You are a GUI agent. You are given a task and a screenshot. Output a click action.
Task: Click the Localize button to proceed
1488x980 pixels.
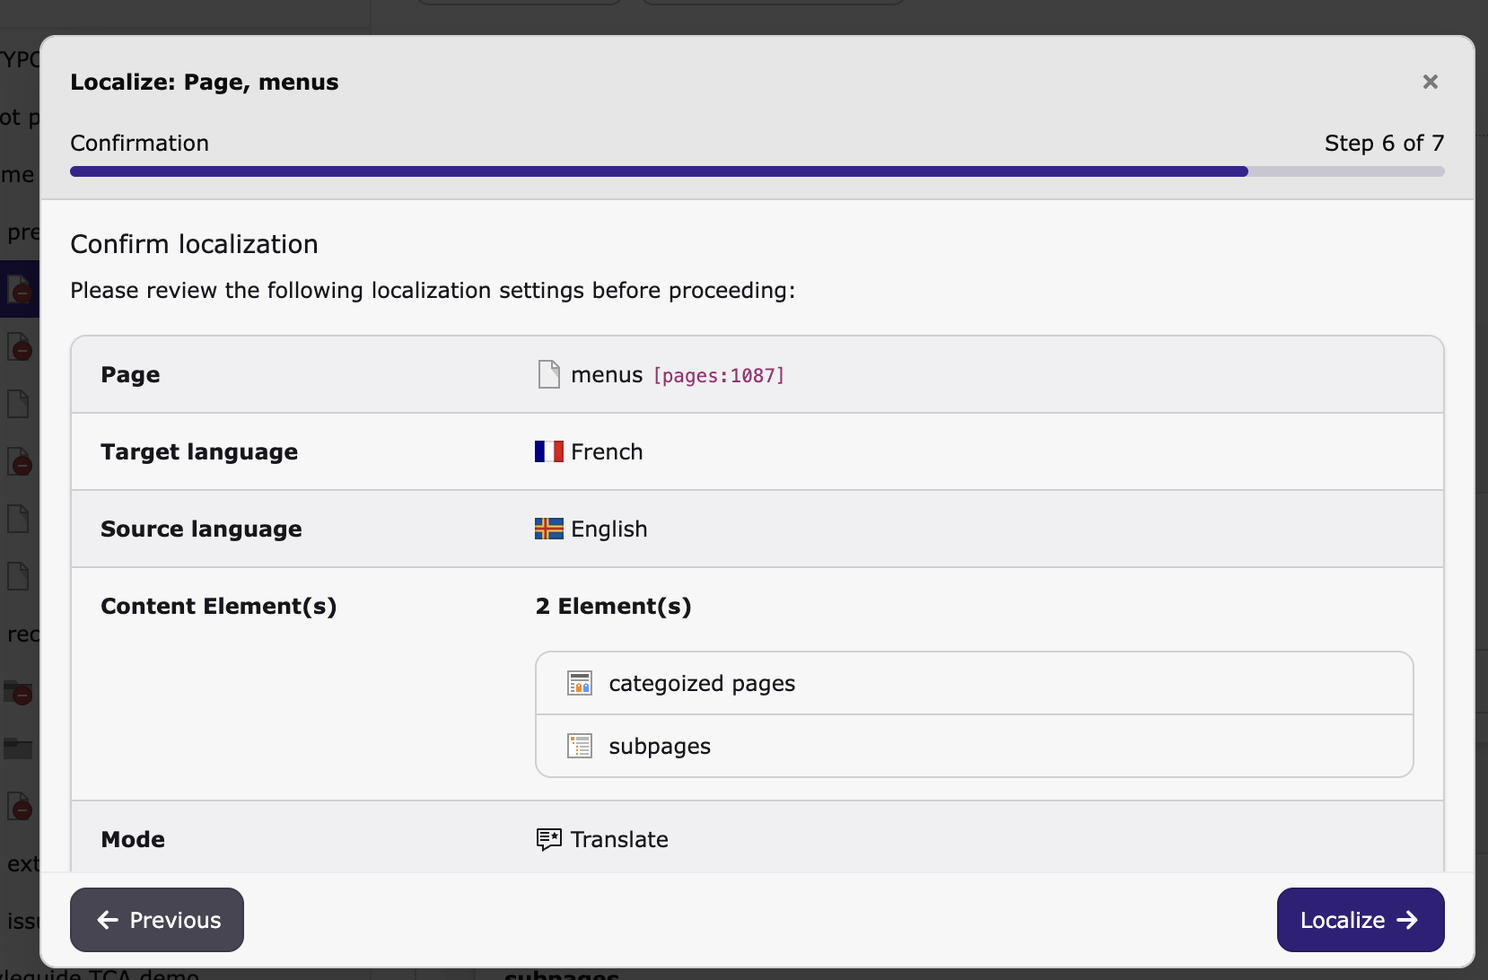[x=1359, y=920]
